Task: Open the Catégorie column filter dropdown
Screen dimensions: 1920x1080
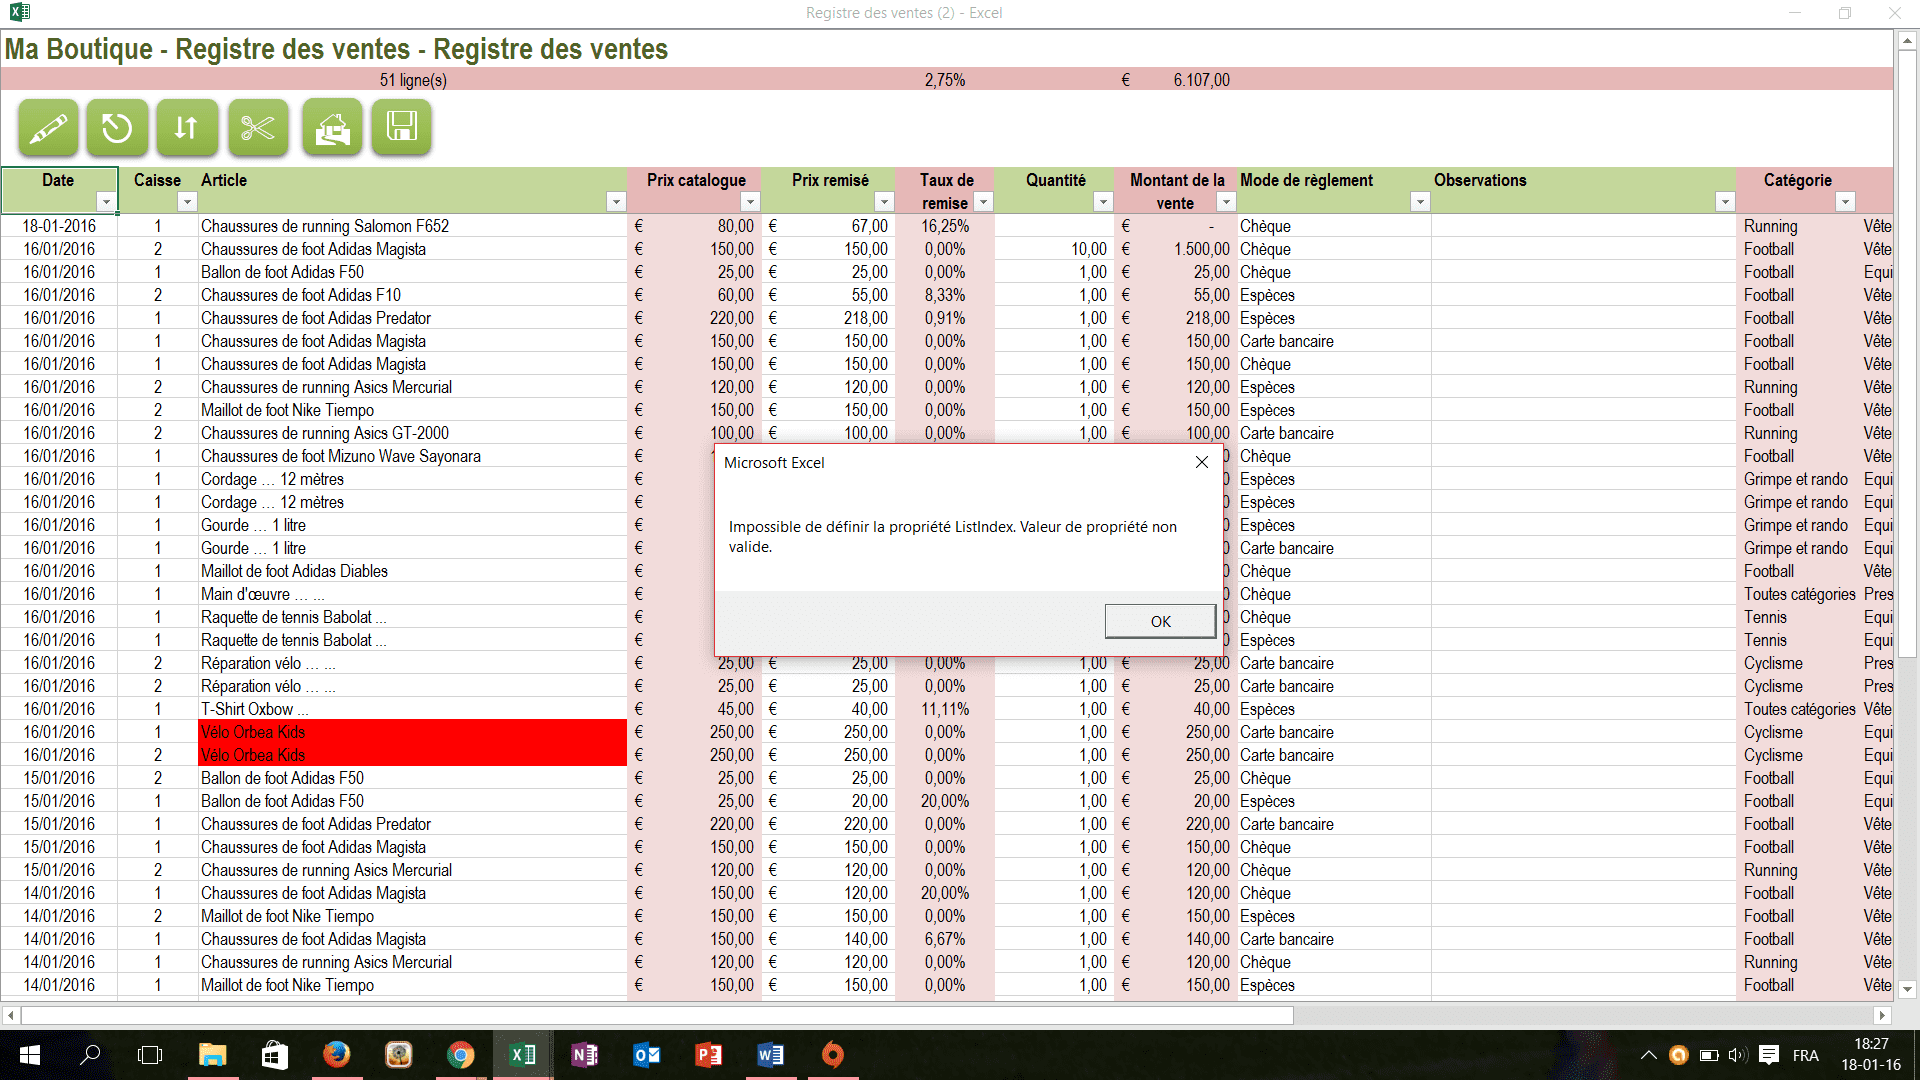Action: tap(1845, 202)
